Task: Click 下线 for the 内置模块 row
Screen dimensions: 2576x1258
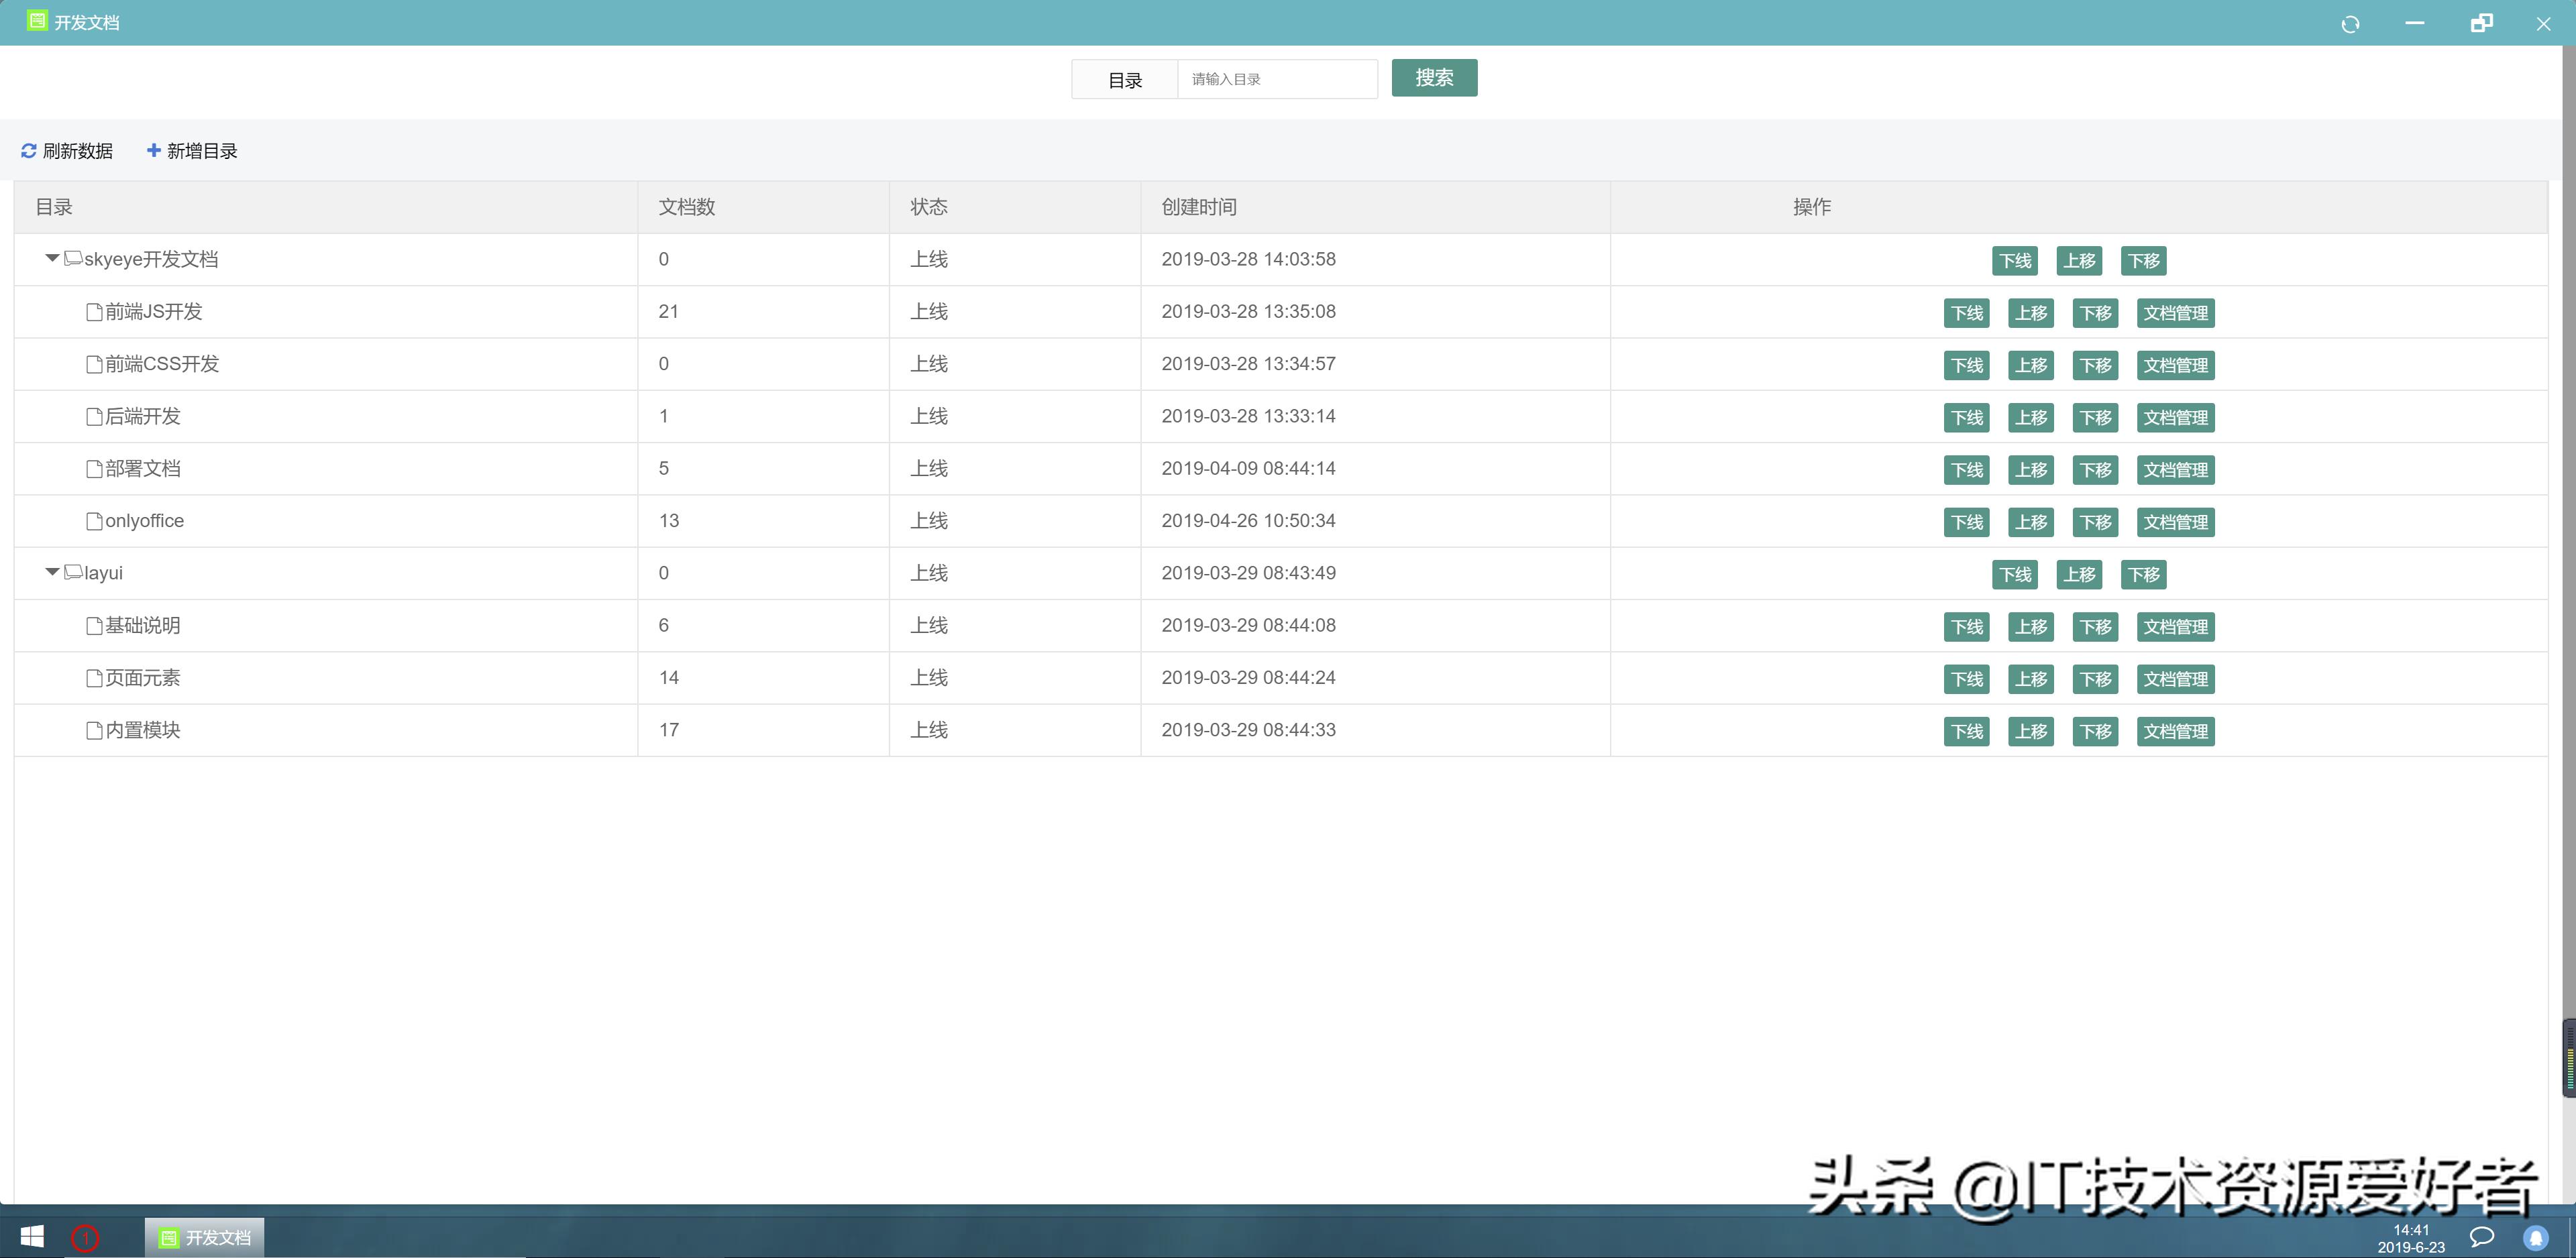Action: tap(1966, 730)
